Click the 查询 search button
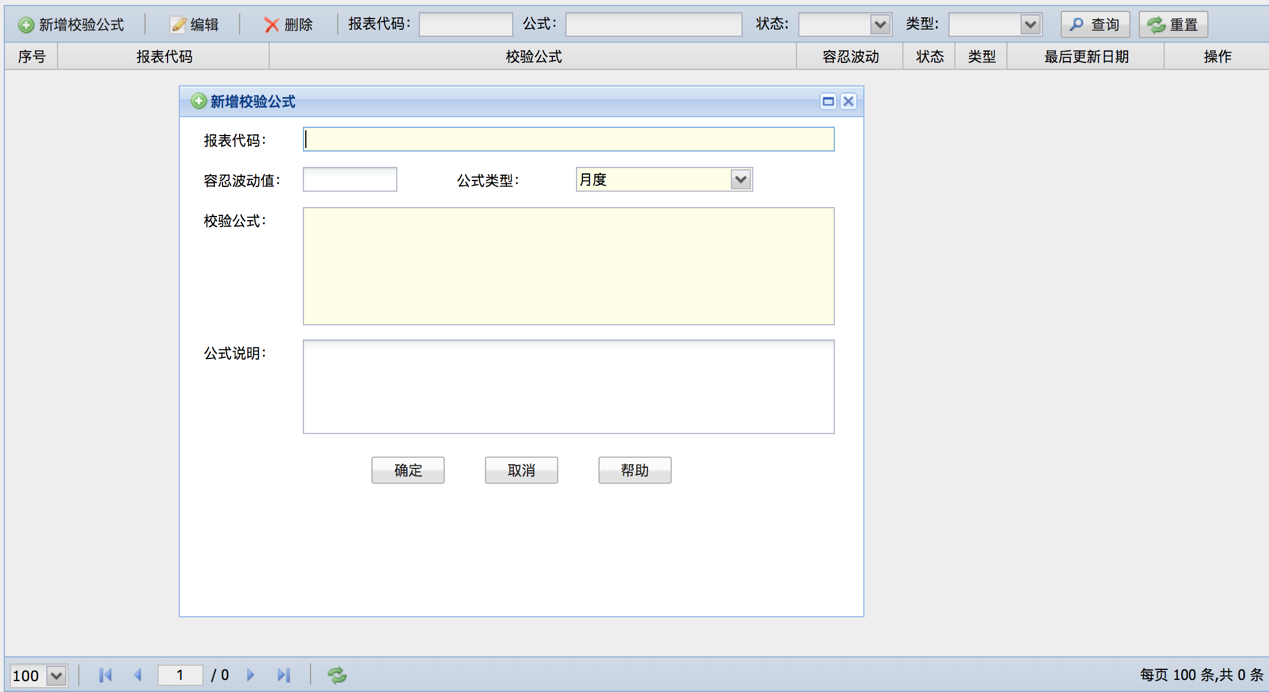This screenshot has width=1269, height=692. [1095, 25]
